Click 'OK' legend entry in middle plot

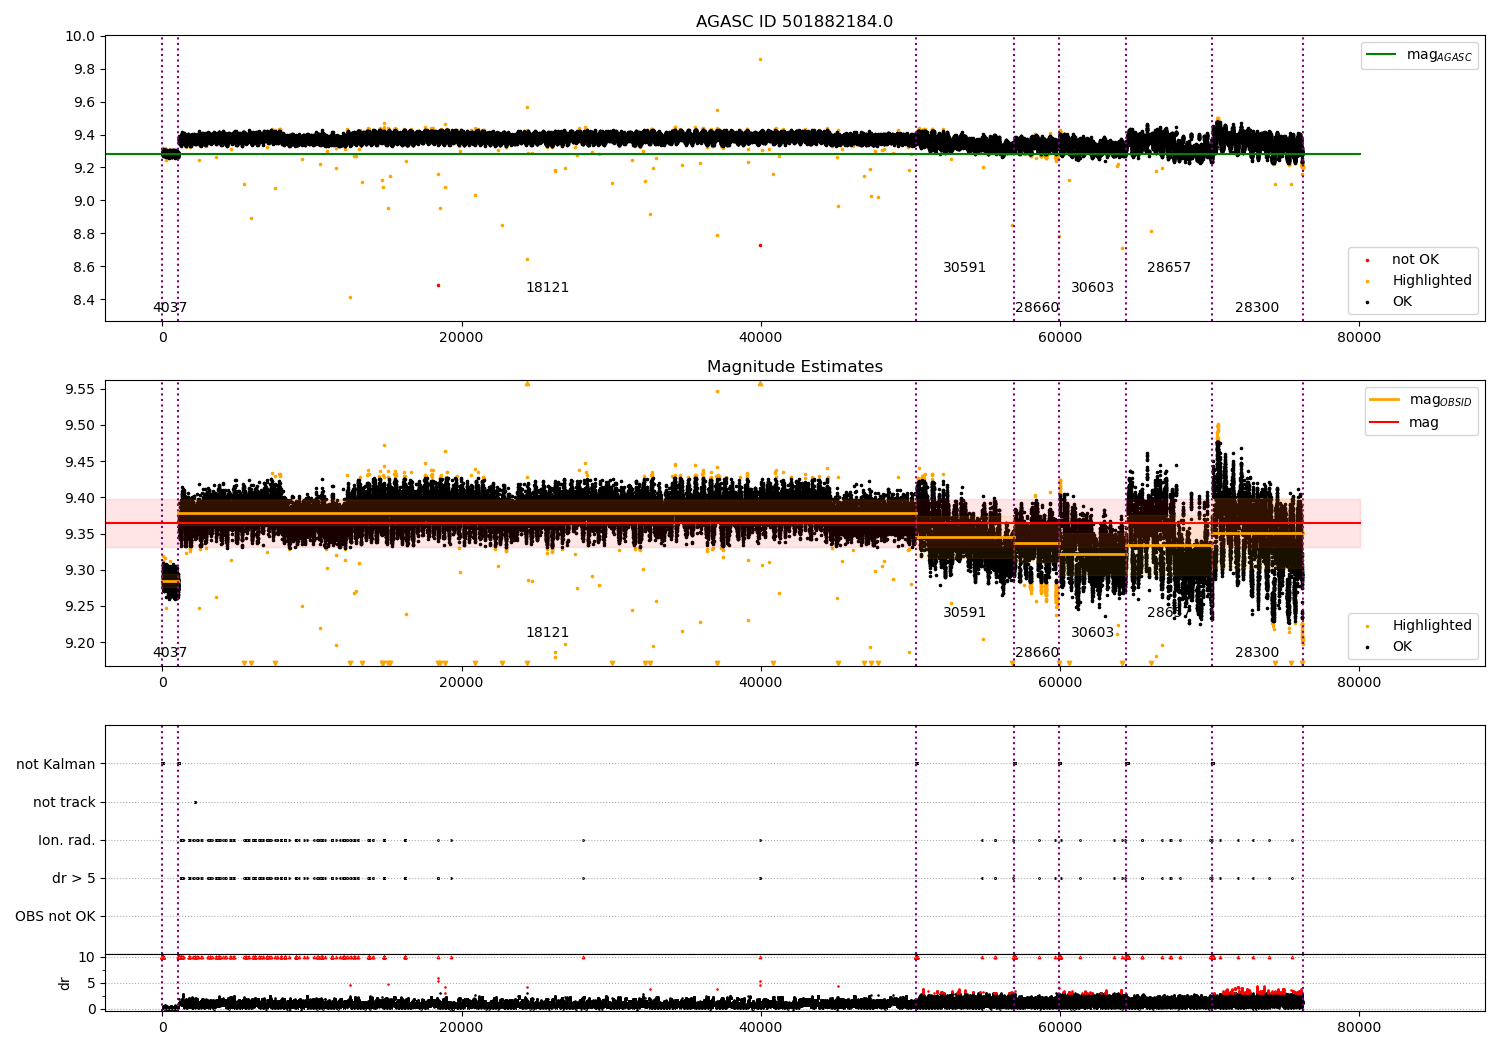(x=1388, y=647)
